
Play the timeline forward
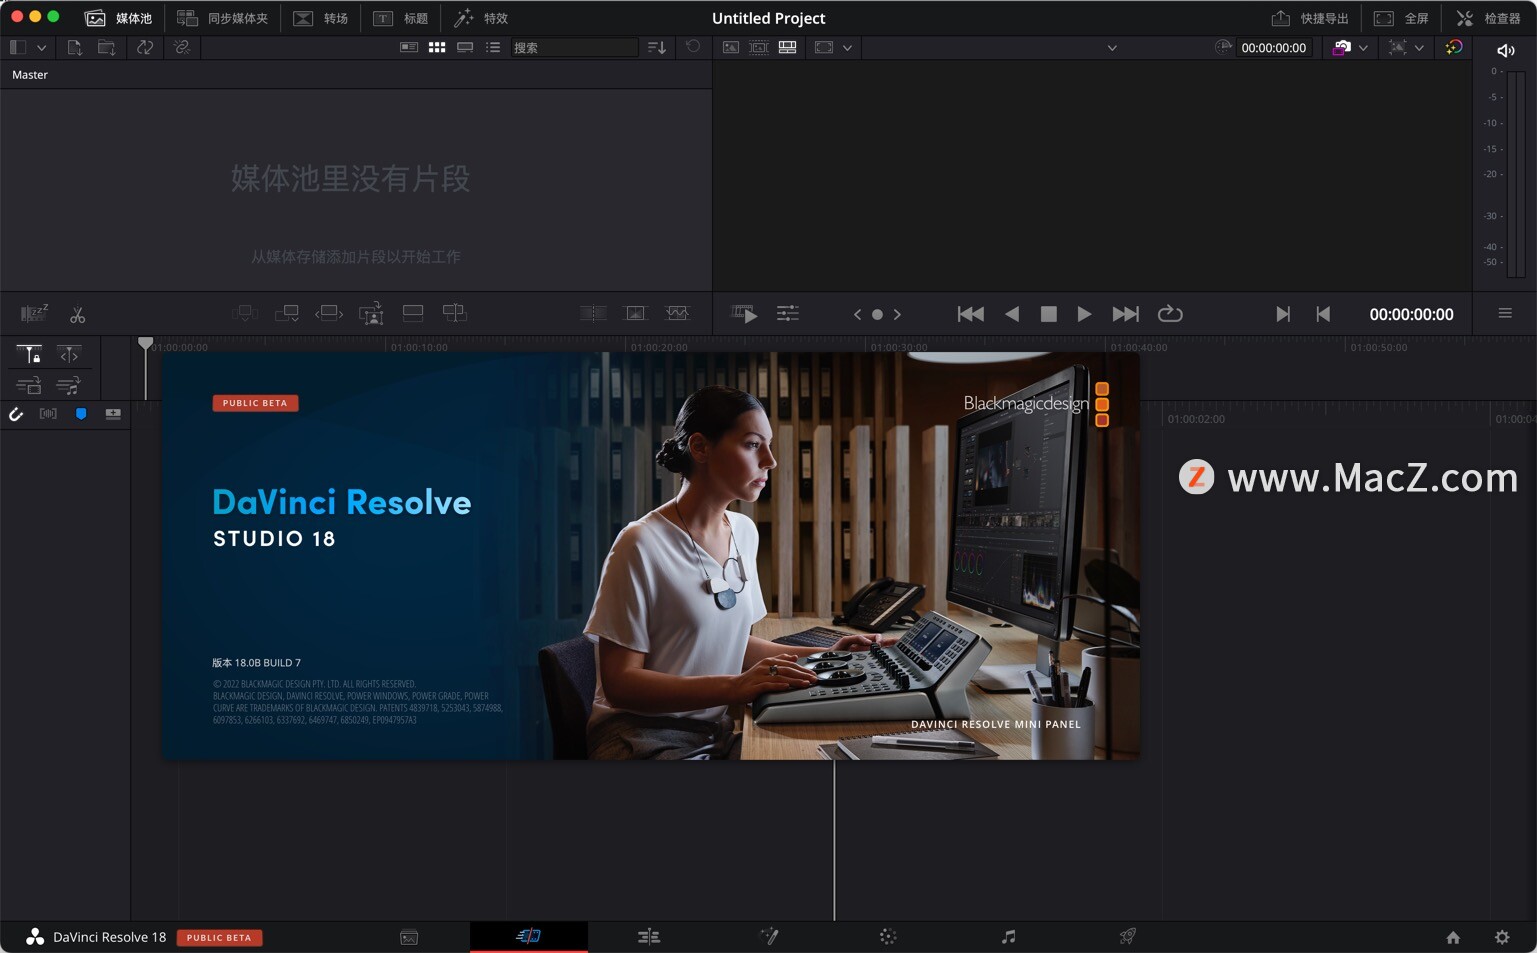coord(1084,314)
